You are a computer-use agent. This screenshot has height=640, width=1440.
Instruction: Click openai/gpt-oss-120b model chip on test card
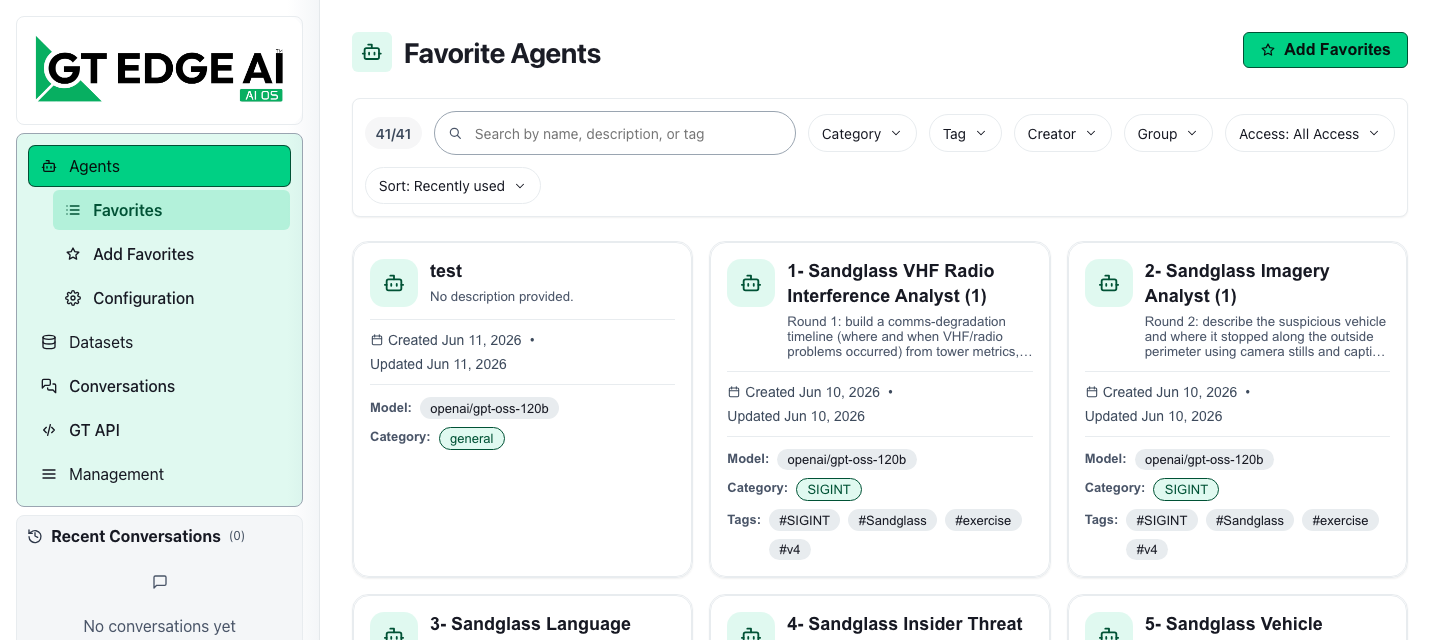click(x=489, y=408)
